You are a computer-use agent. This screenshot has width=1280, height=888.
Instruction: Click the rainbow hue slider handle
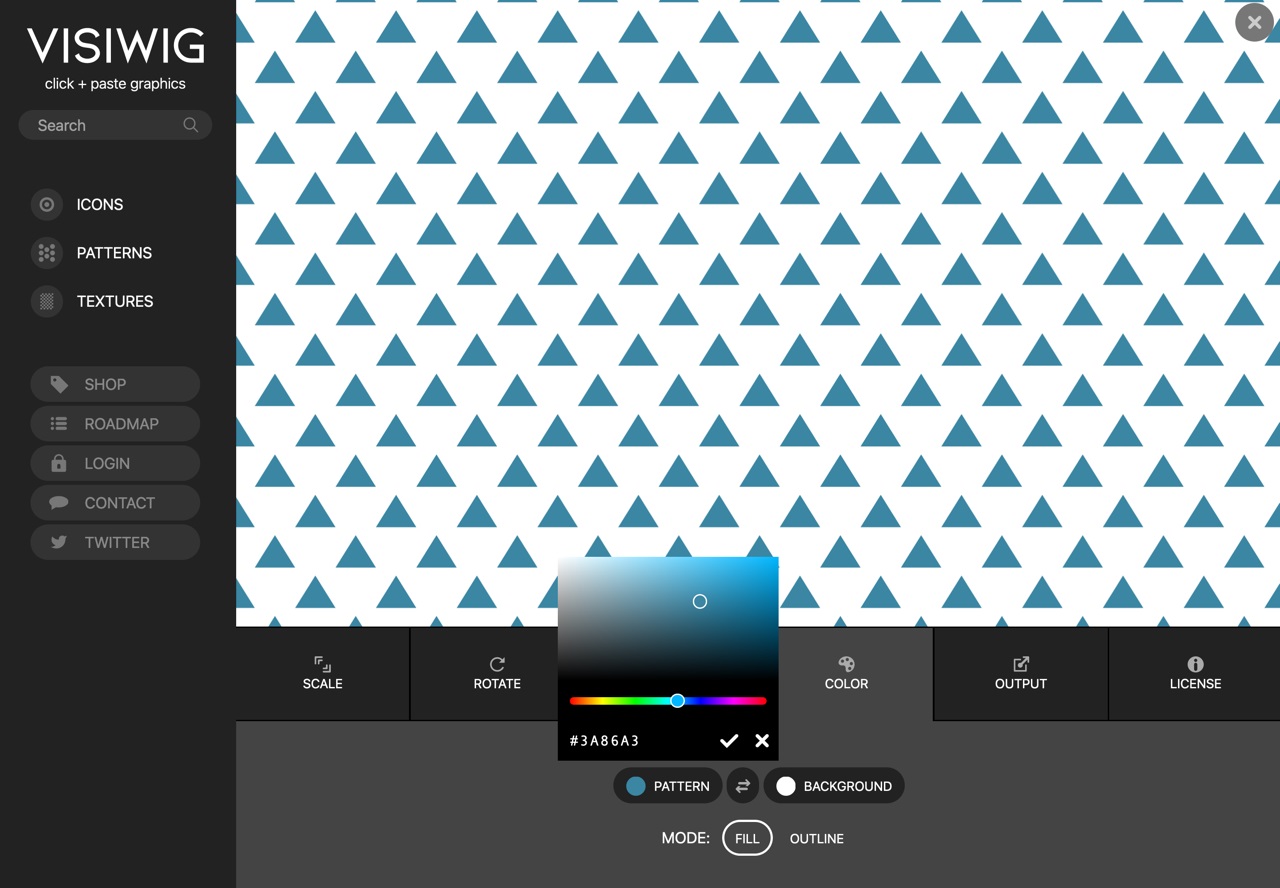tap(677, 701)
